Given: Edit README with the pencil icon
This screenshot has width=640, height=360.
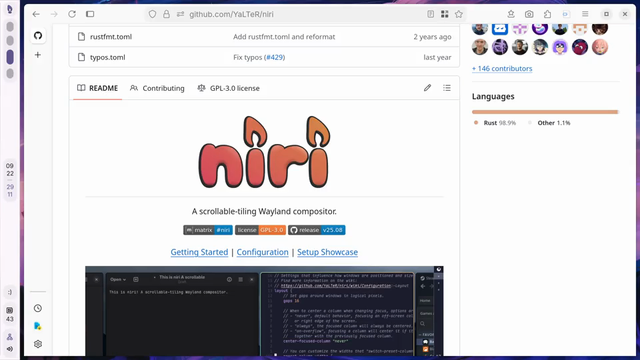Looking at the screenshot, I should (427, 88).
